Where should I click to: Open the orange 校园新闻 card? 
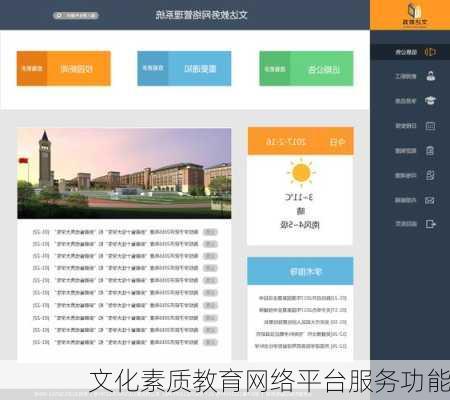(64, 68)
